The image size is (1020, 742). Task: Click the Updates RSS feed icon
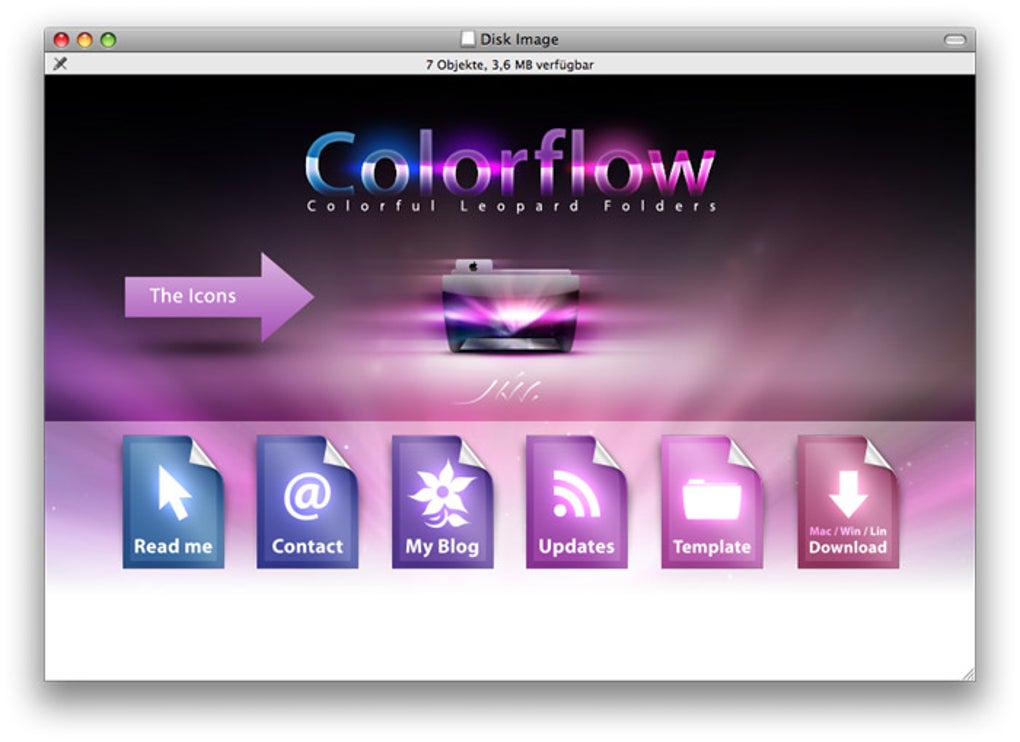click(576, 503)
